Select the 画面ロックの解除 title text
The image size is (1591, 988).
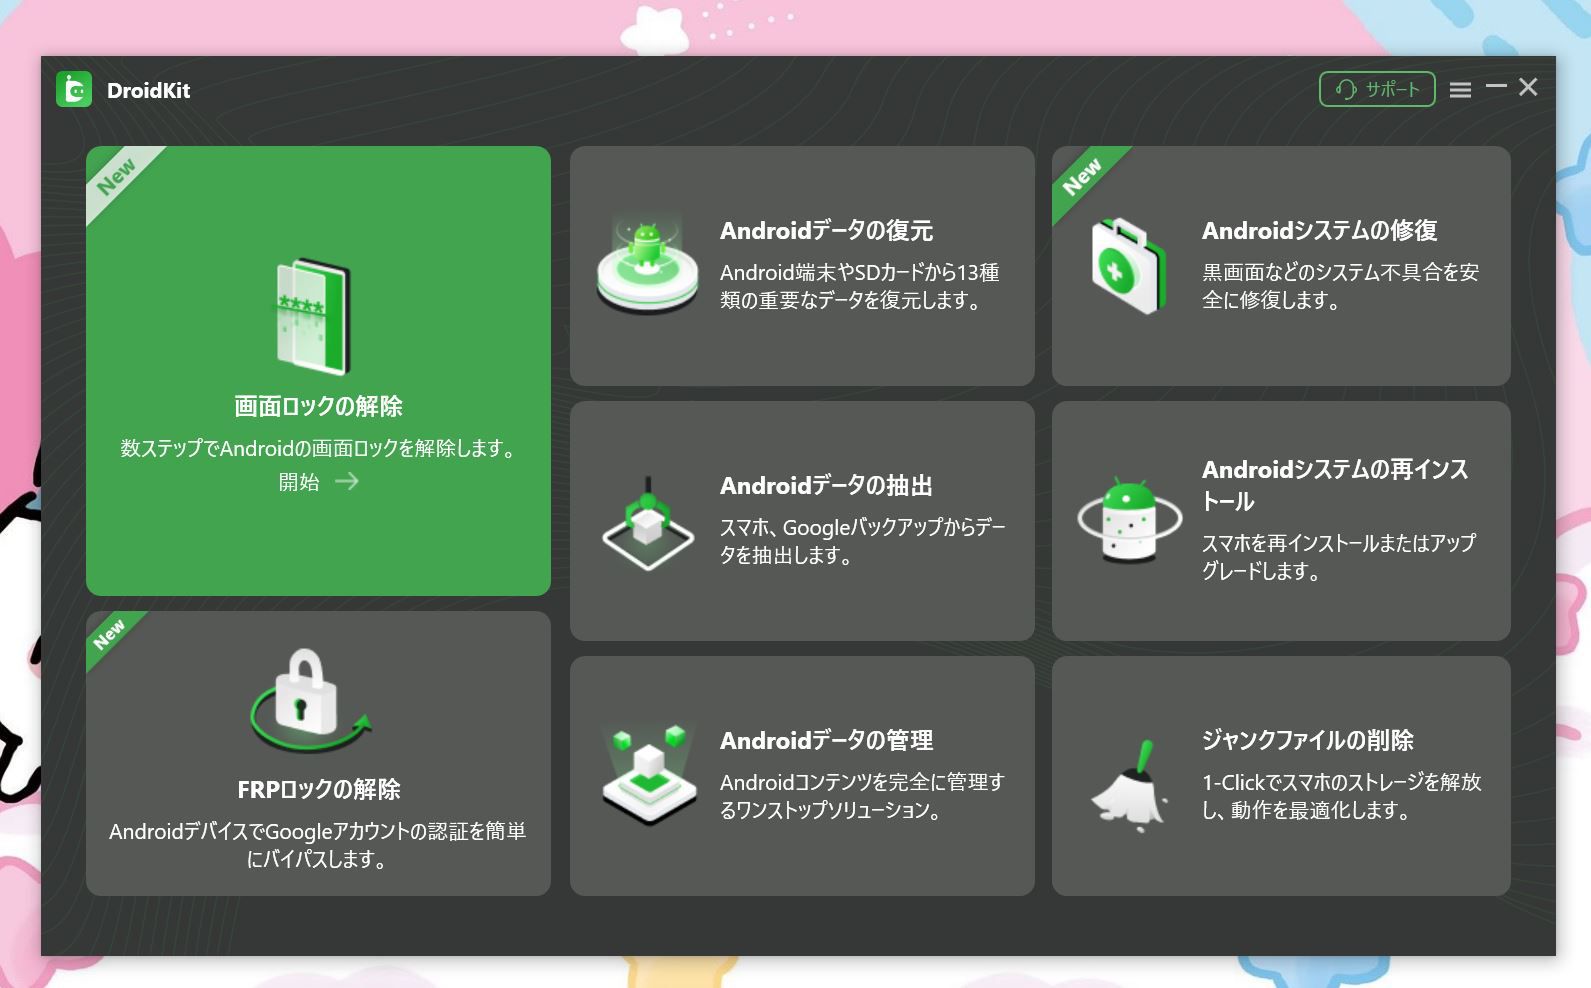coord(318,406)
